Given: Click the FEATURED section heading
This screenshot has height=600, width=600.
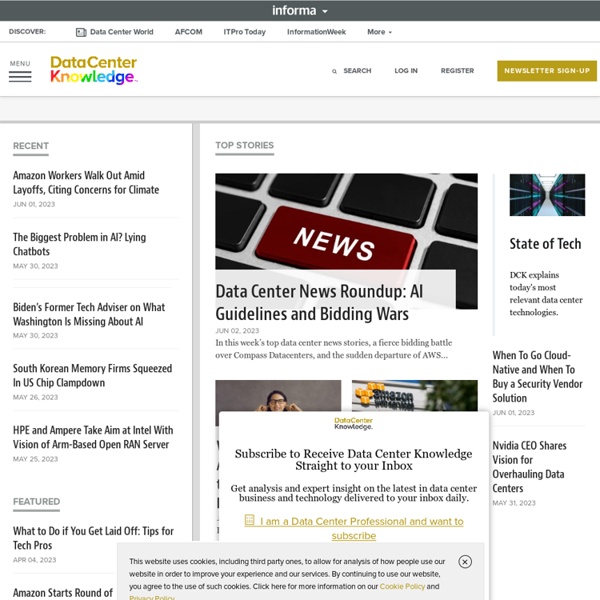Looking at the screenshot, I should tap(36, 502).
